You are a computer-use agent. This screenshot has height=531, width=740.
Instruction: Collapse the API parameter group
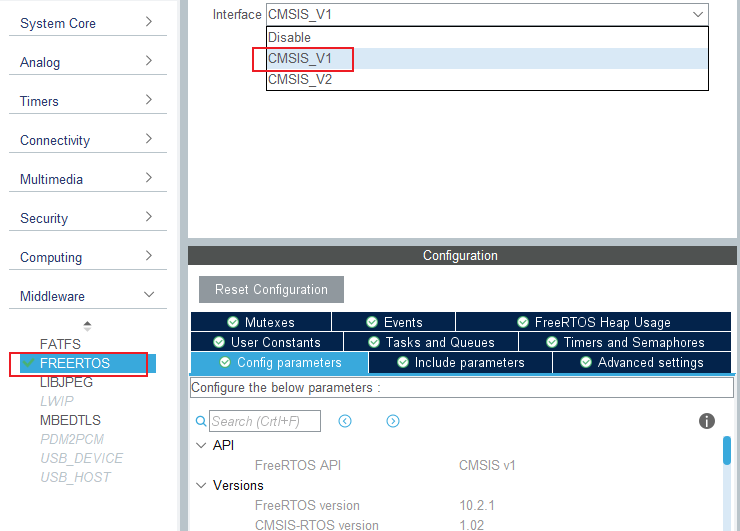(x=202, y=445)
